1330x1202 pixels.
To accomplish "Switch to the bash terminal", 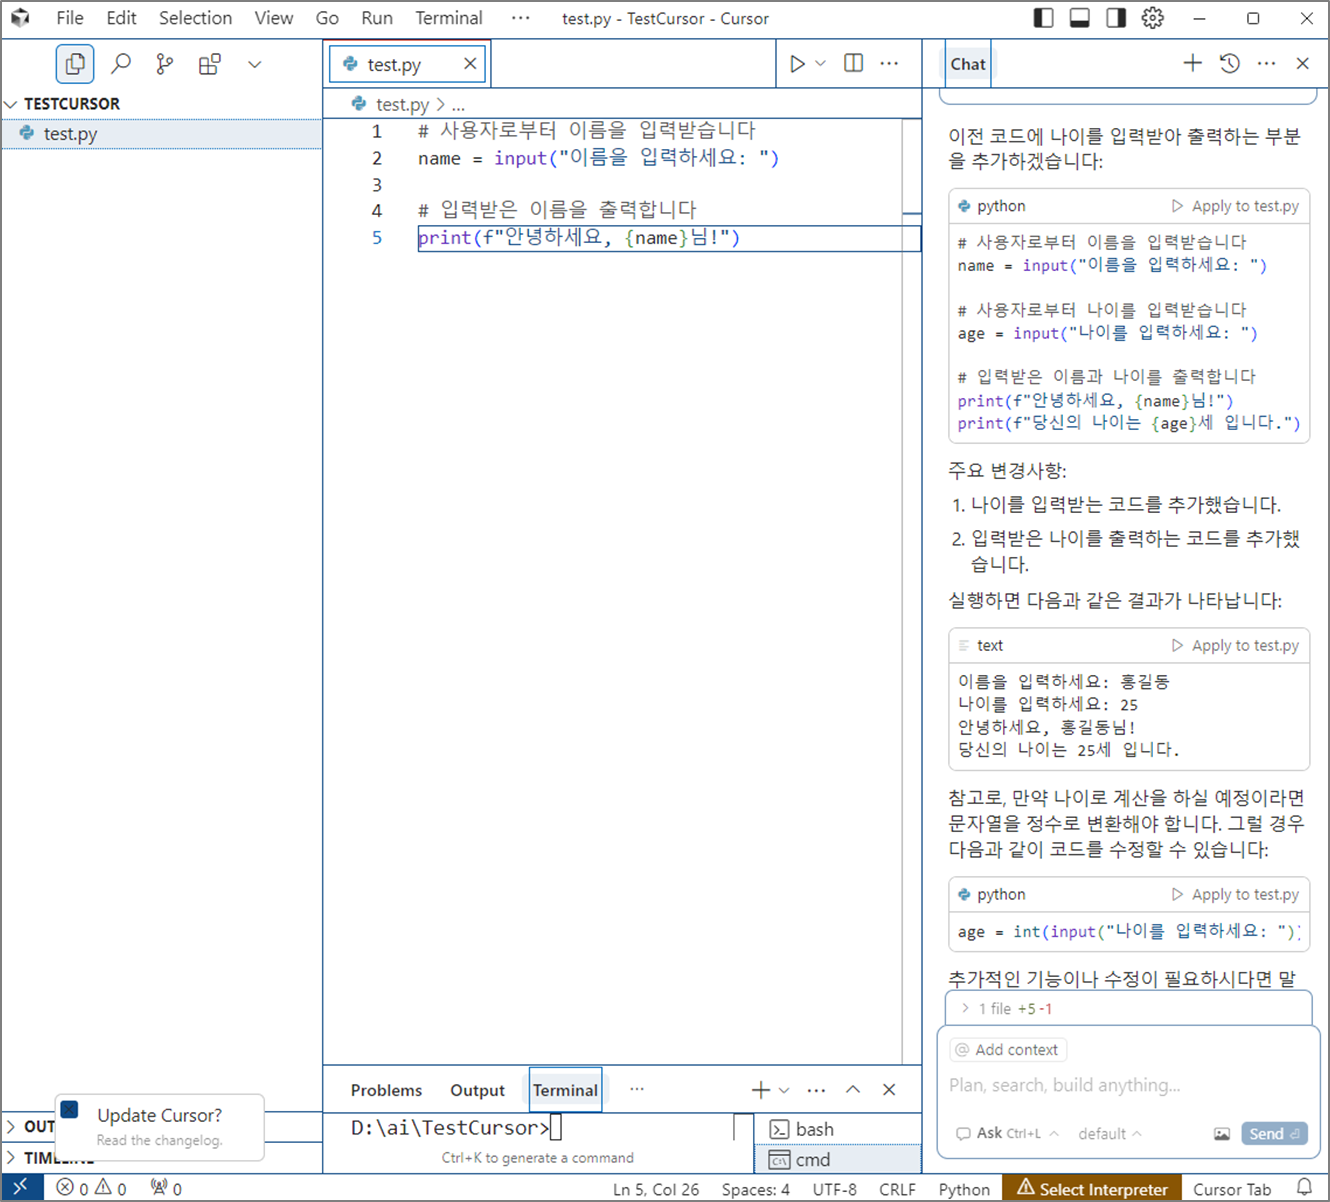I will click(x=838, y=1129).
